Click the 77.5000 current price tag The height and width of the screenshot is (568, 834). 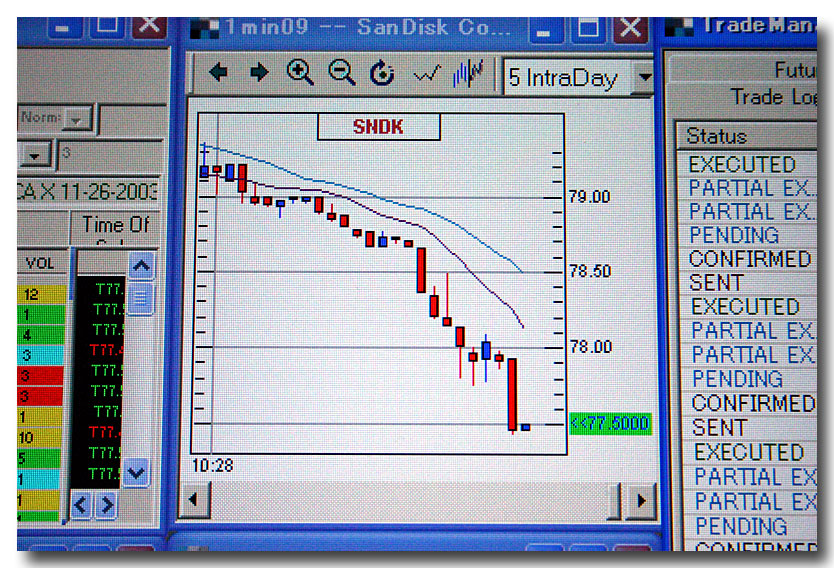(x=610, y=424)
